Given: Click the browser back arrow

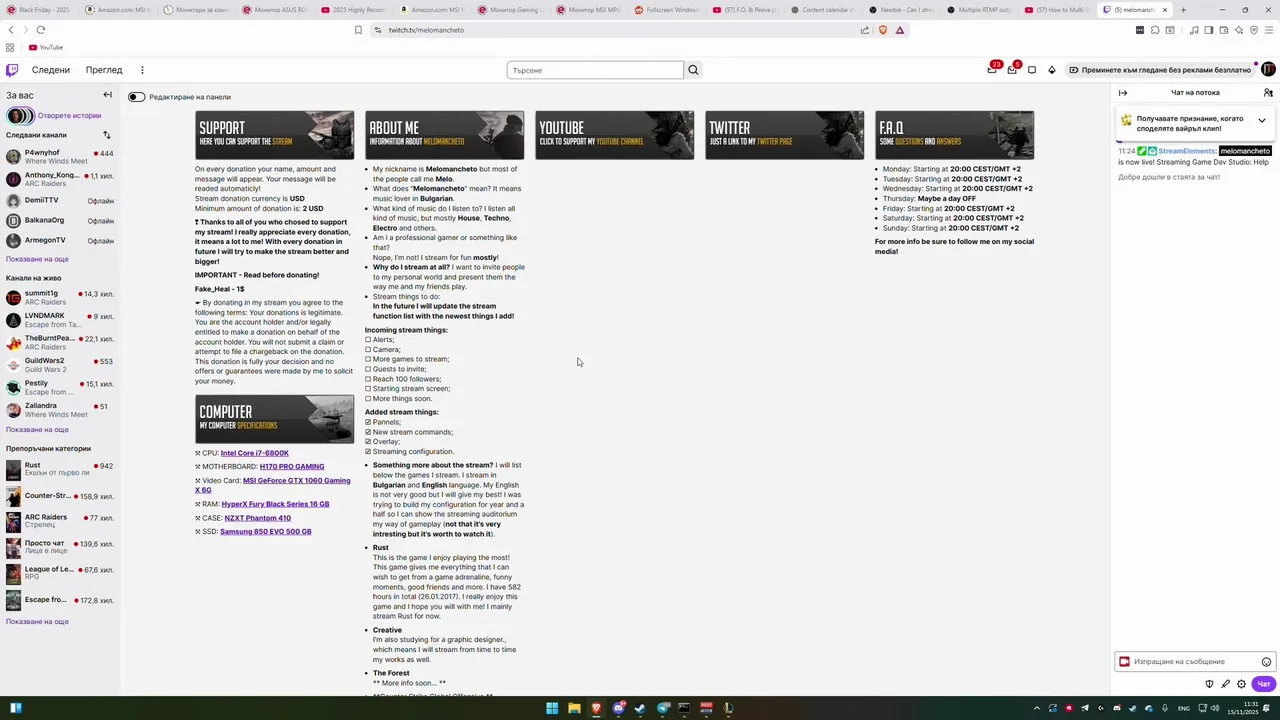Looking at the screenshot, I should click(11, 30).
